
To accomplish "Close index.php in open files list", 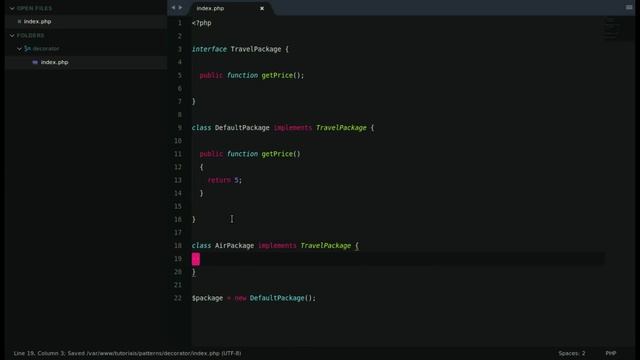I will coord(19,22).
